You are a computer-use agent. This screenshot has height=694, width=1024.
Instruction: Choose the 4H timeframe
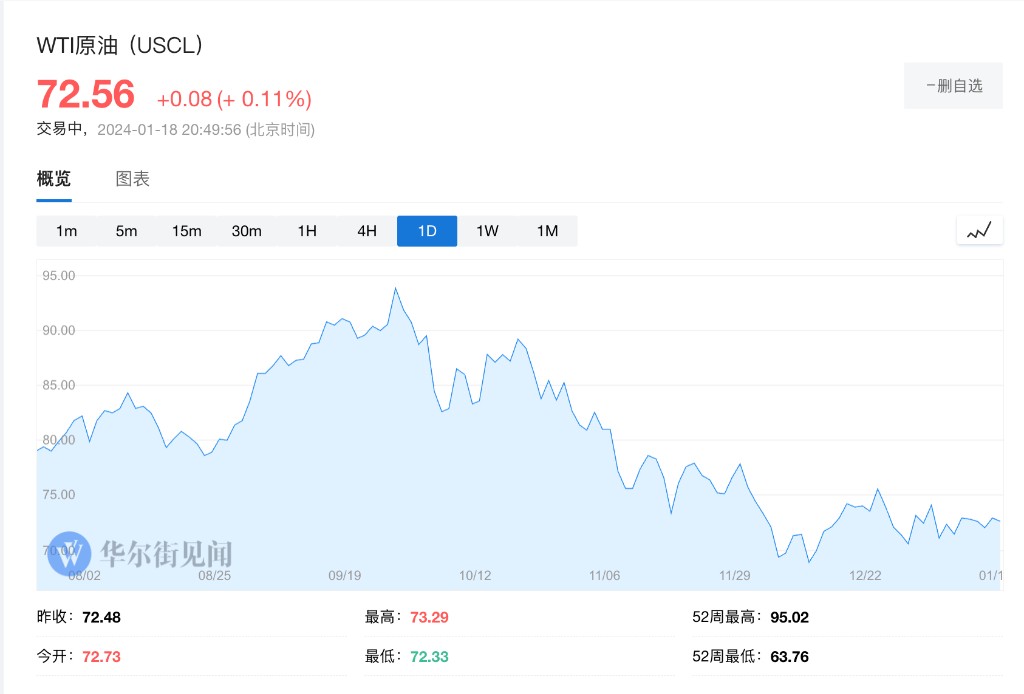367,231
